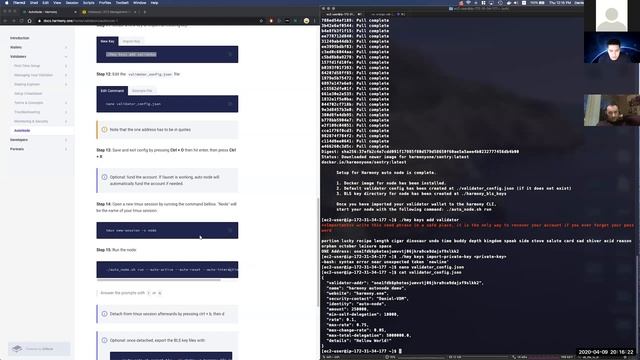Open the Apple menu
Screen dimensions: 640x360
pos(7,2)
